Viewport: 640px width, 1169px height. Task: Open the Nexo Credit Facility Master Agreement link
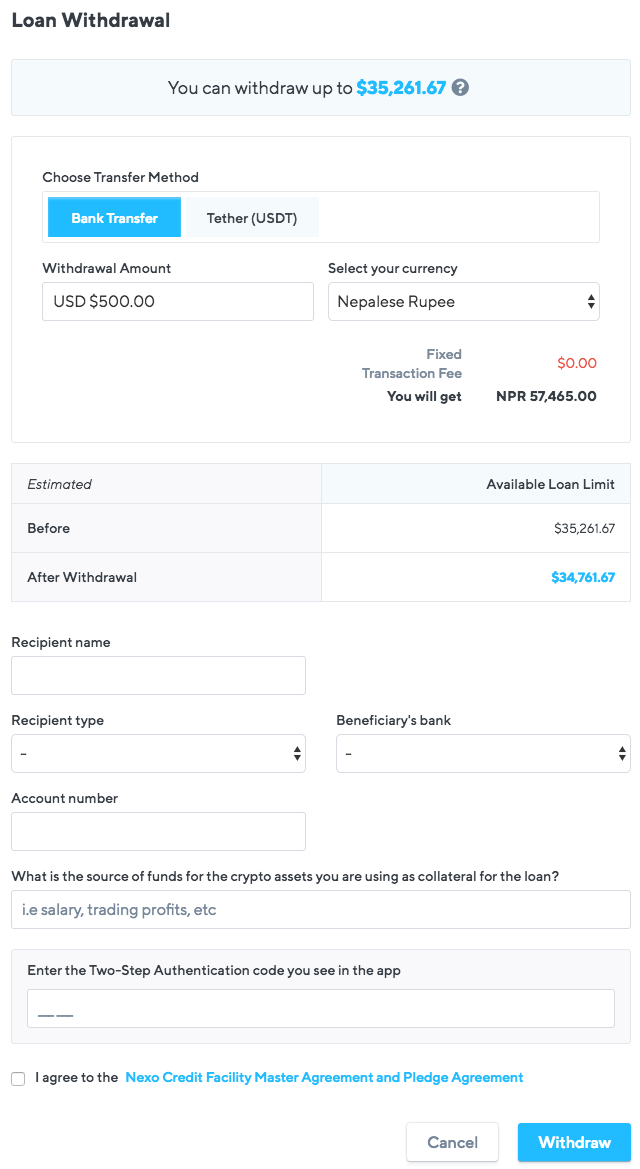324,1077
